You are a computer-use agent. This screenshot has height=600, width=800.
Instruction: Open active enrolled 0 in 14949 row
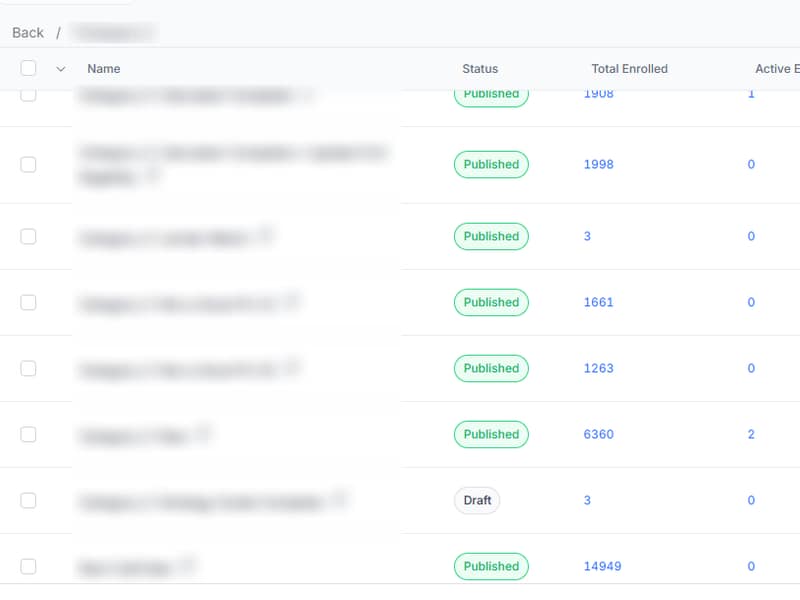pyautogui.click(x=751, y=566)
